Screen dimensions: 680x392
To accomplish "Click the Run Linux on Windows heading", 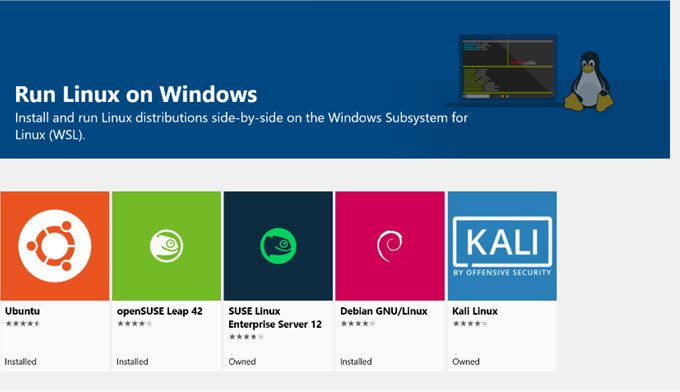I will point(136,94).
